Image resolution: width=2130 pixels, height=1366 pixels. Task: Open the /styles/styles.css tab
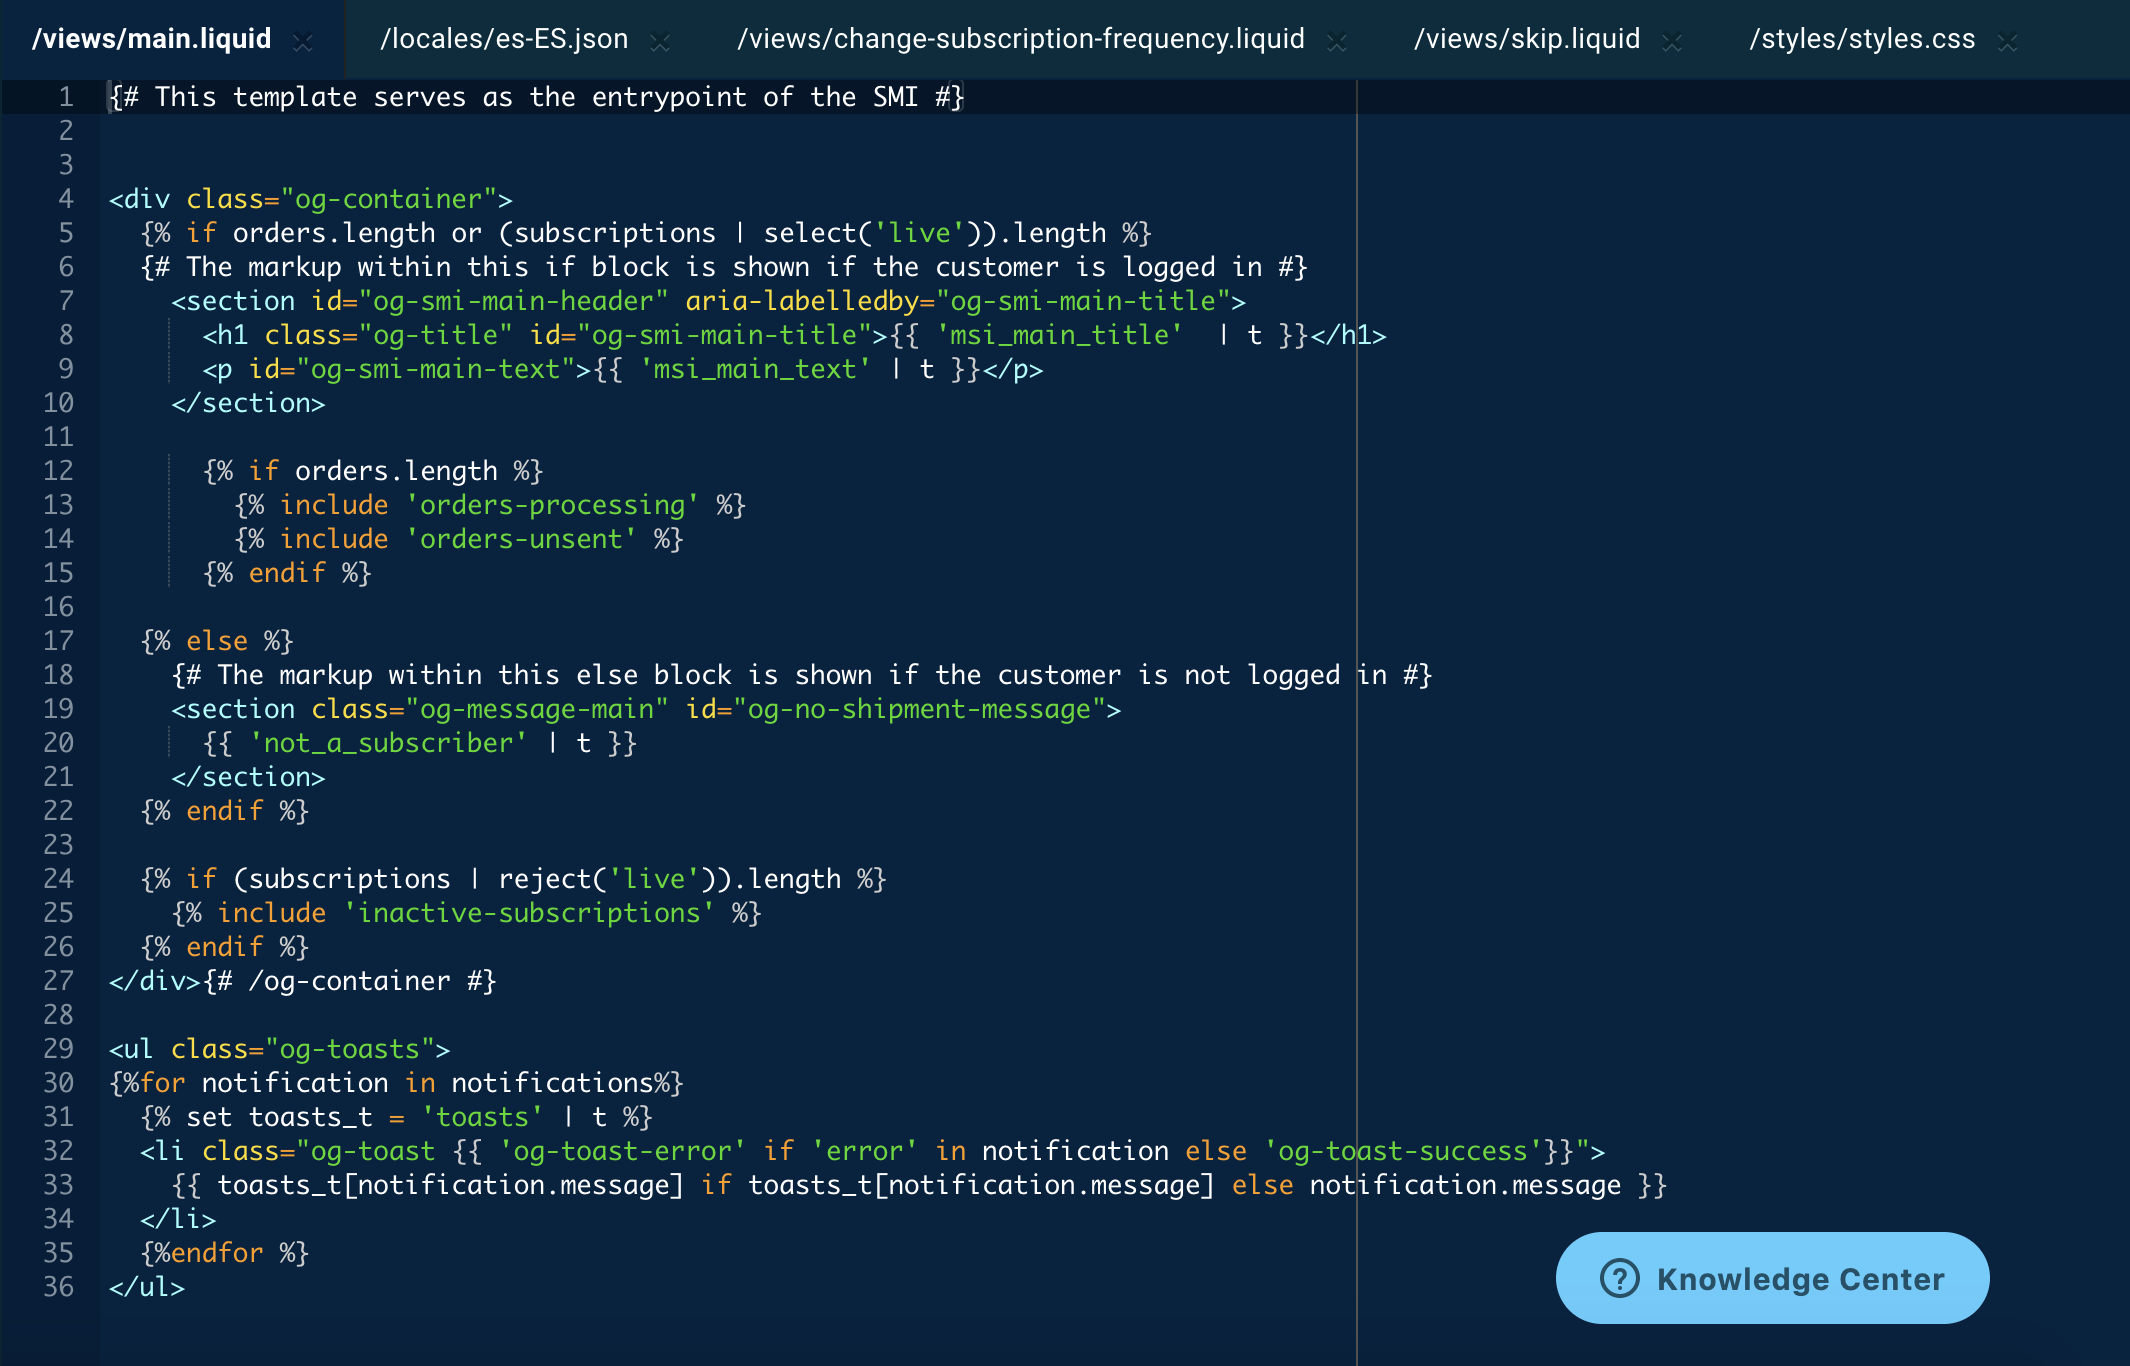click(1861, 39)
